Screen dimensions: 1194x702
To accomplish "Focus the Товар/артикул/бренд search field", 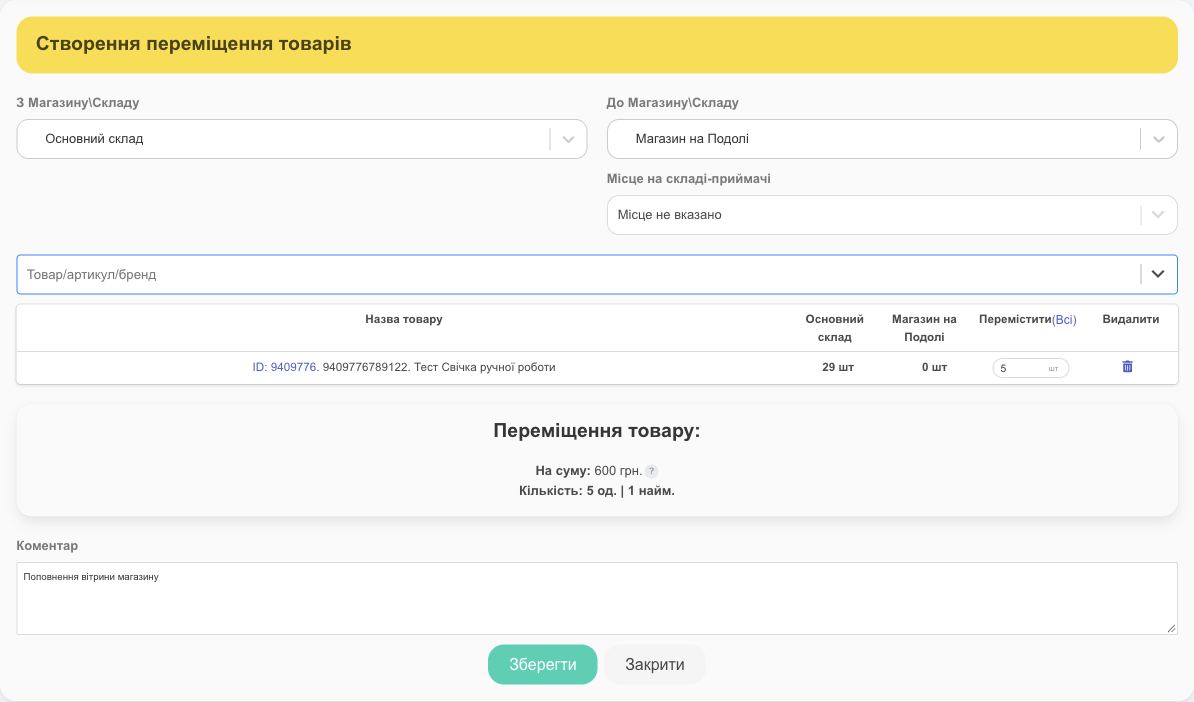I will (579, 274).
